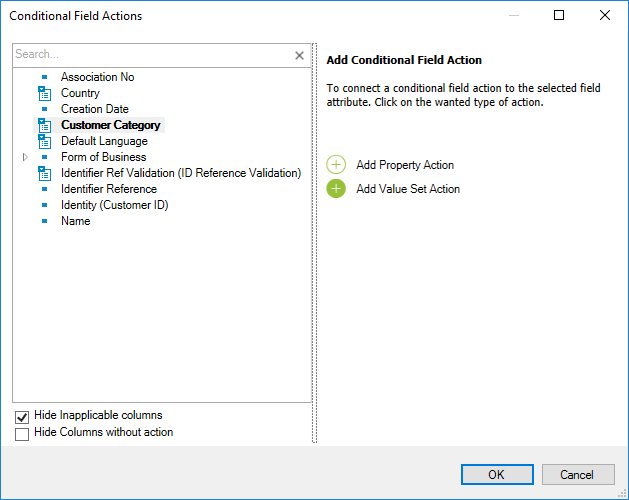This screenshot has width=629, height=500.
Task: Click the Add Property Action link
Action: coord(405,165)
